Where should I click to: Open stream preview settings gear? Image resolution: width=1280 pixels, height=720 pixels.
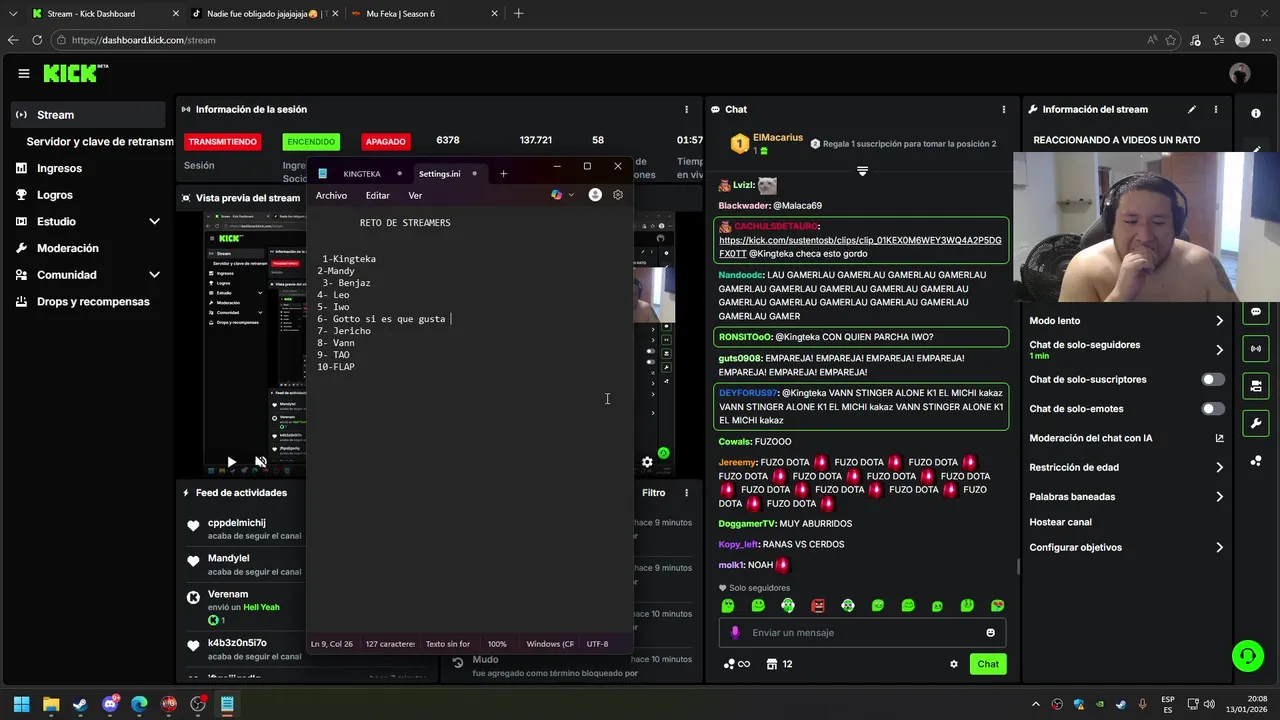click(647, 462)
